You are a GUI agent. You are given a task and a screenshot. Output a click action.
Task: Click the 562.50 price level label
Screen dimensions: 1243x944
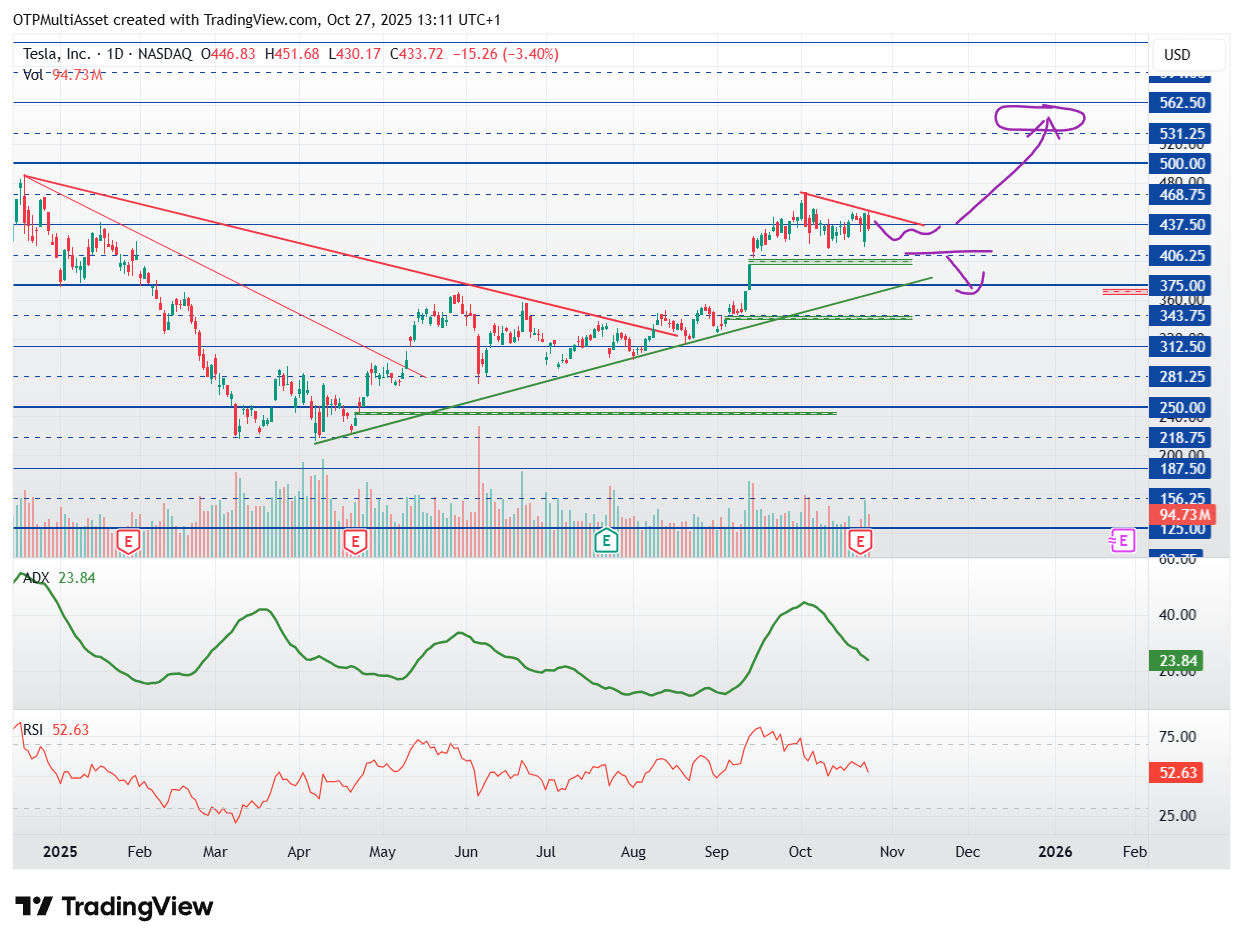(x=1182, y=103)
